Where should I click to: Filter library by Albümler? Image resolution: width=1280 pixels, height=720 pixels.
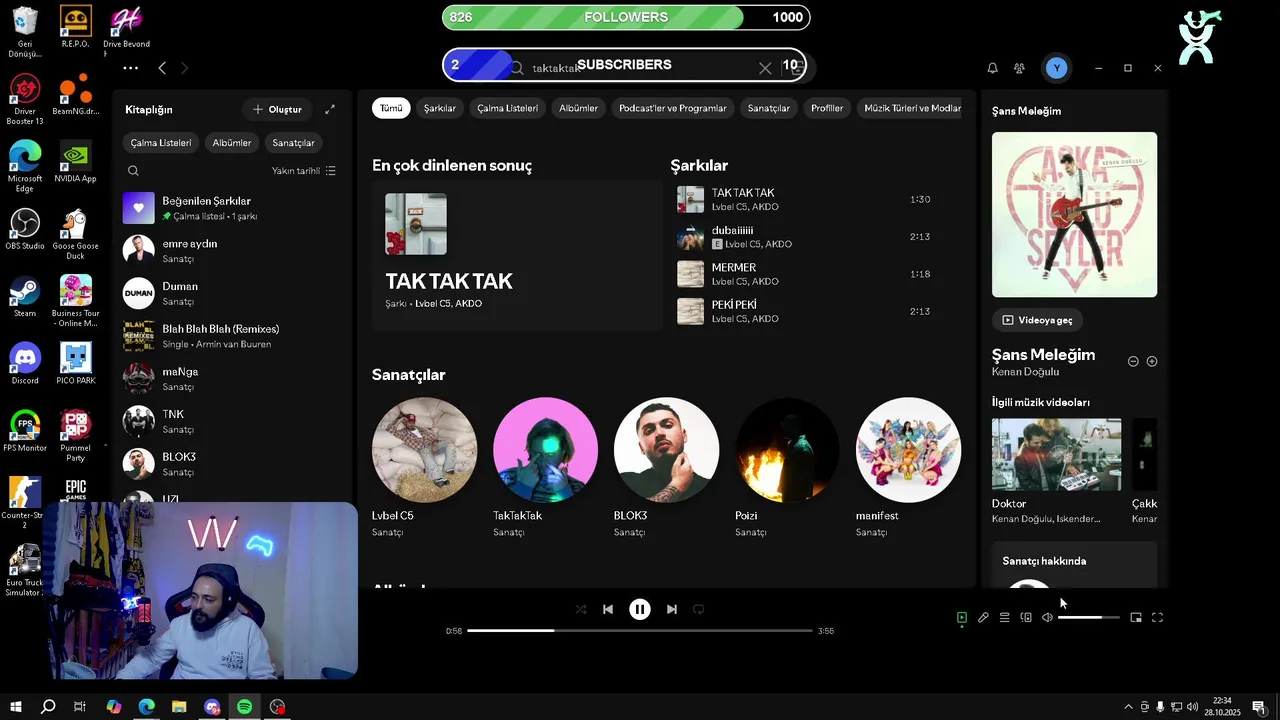pyautogui.click(x=232, y=143)
